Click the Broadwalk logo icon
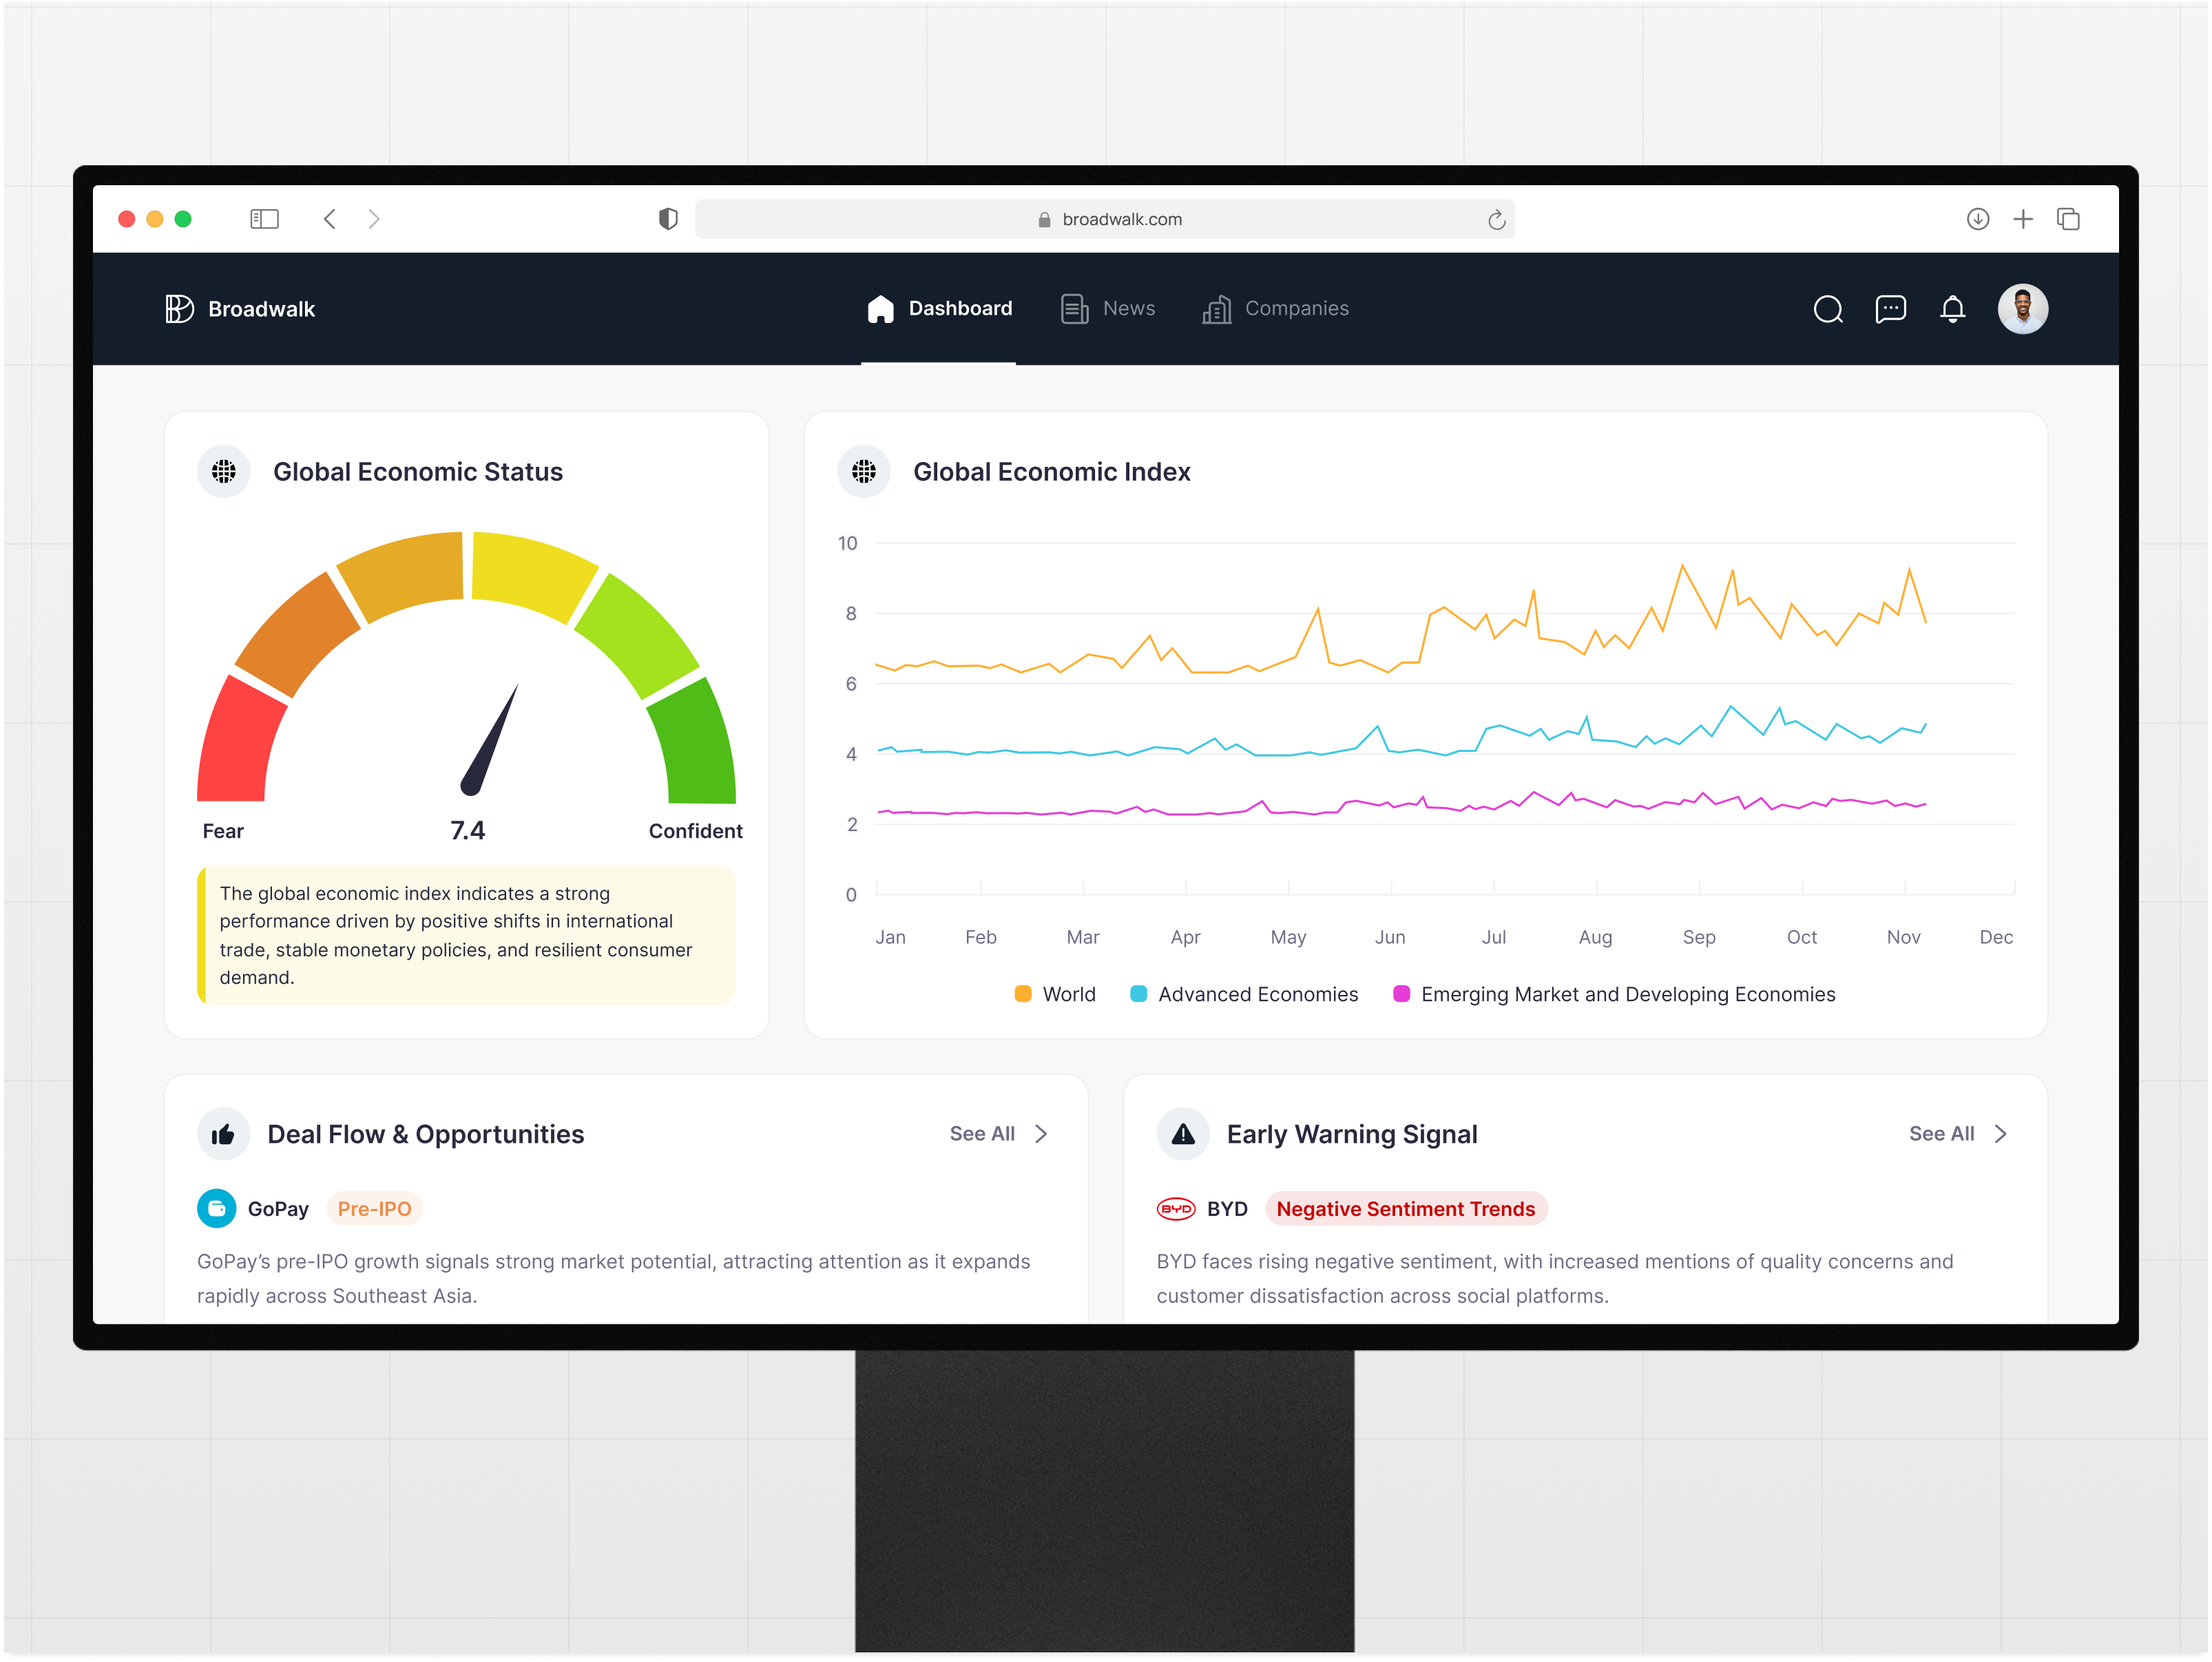The height and width of the screenshot is (1662, 2212). click(179, 309)
